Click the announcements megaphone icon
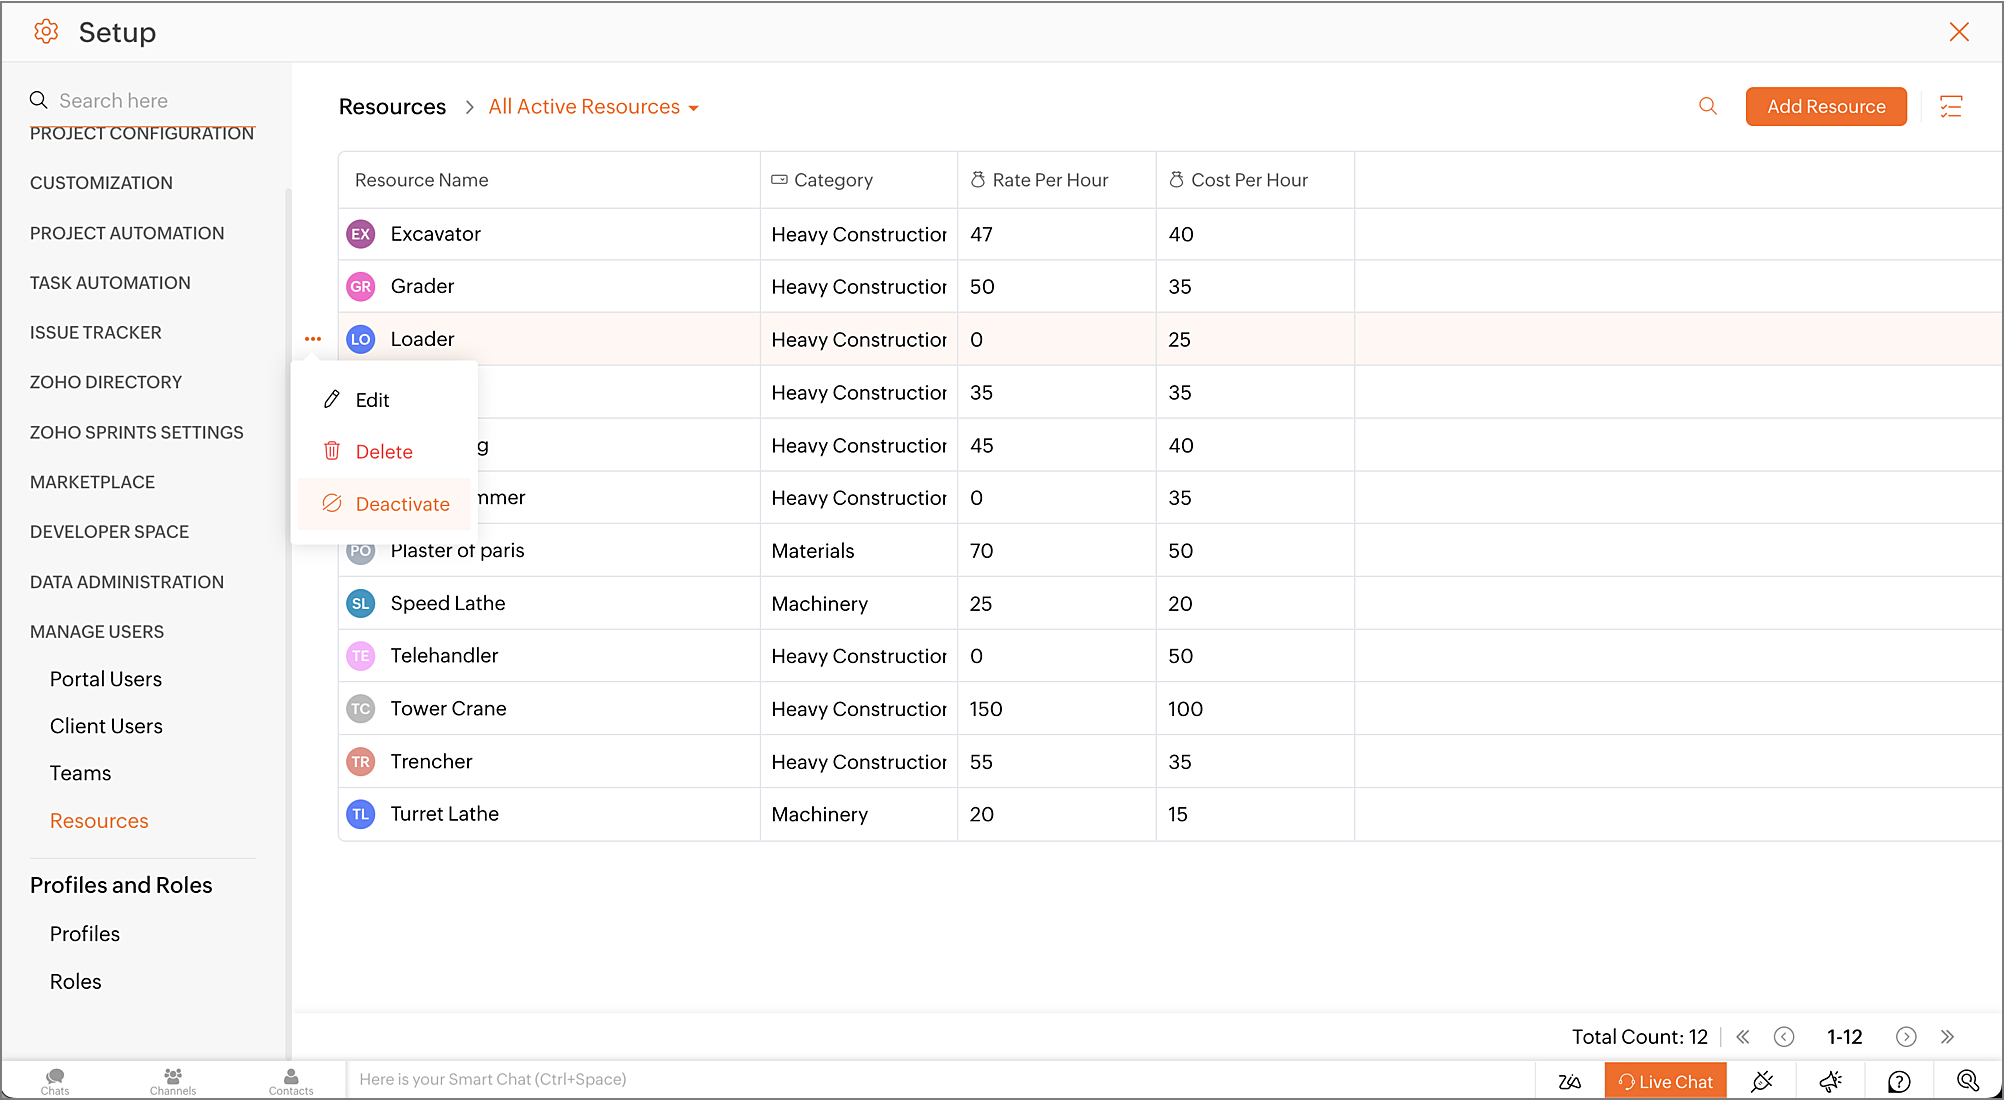 (1831, 1081)
